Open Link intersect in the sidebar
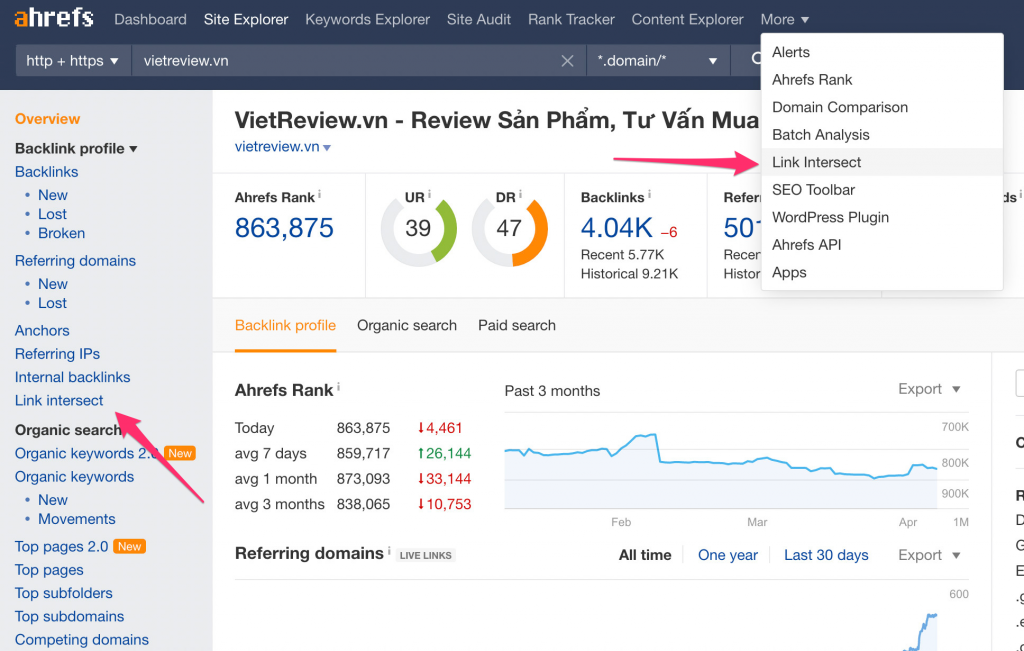The image size is (1024, 651). pyautogui.click(x=59, y=400)
